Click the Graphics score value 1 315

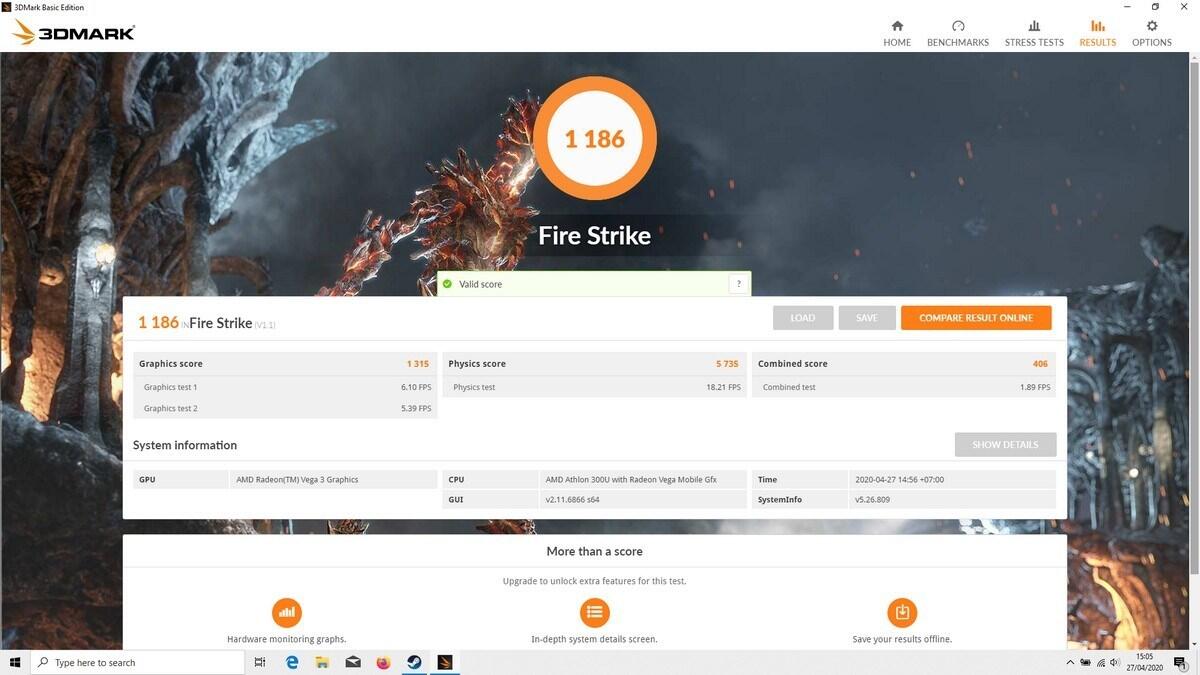pos(418,364)
